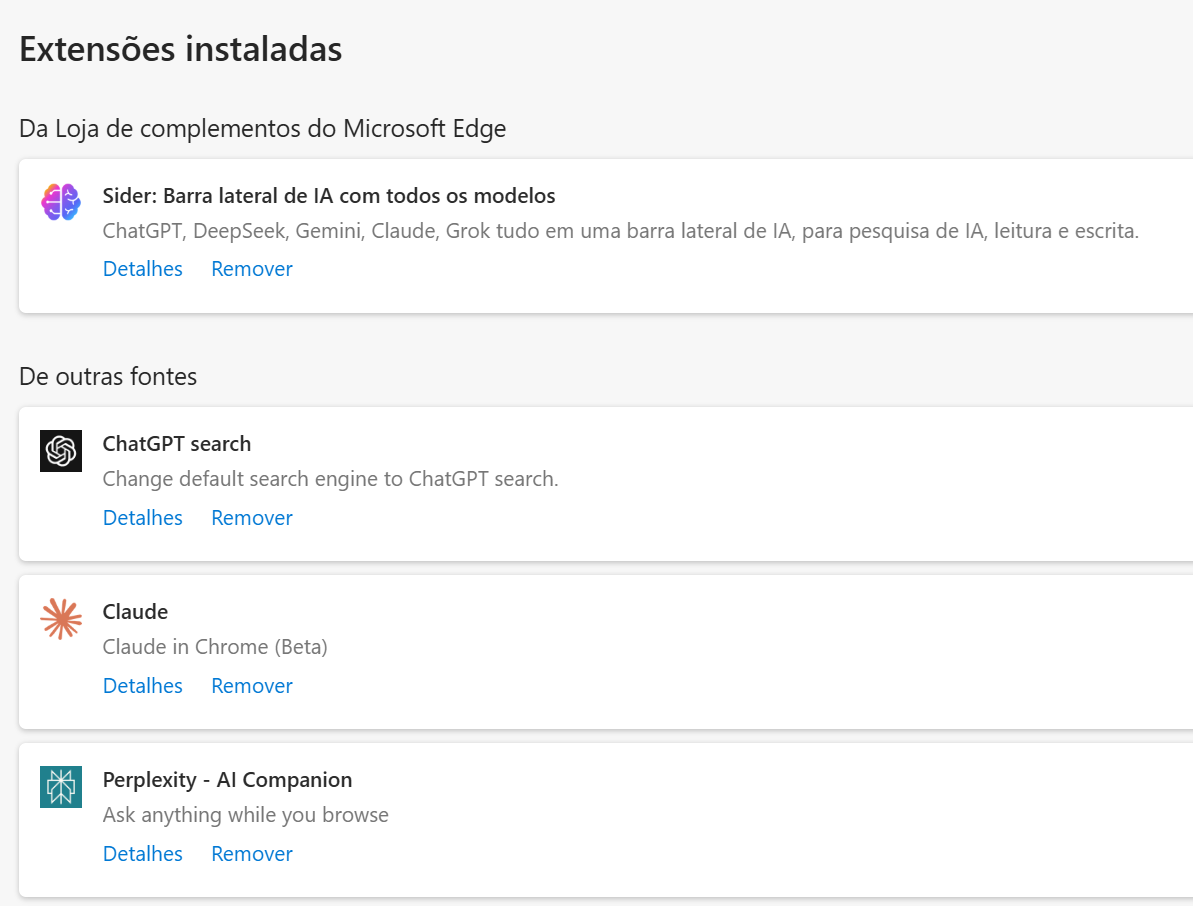Click Remover under ChatGPT search
The height and width of the screenshot is (906, 1193).
[x=252, y=517]
